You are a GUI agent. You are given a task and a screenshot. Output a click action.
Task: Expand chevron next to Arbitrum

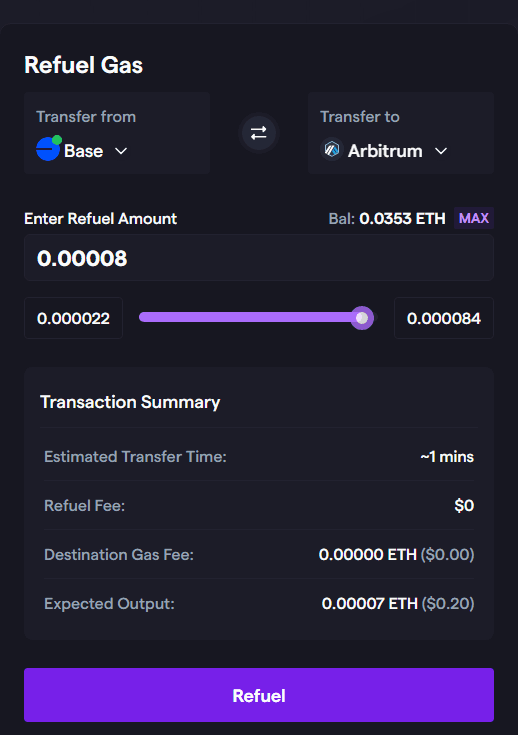[441, 151]
